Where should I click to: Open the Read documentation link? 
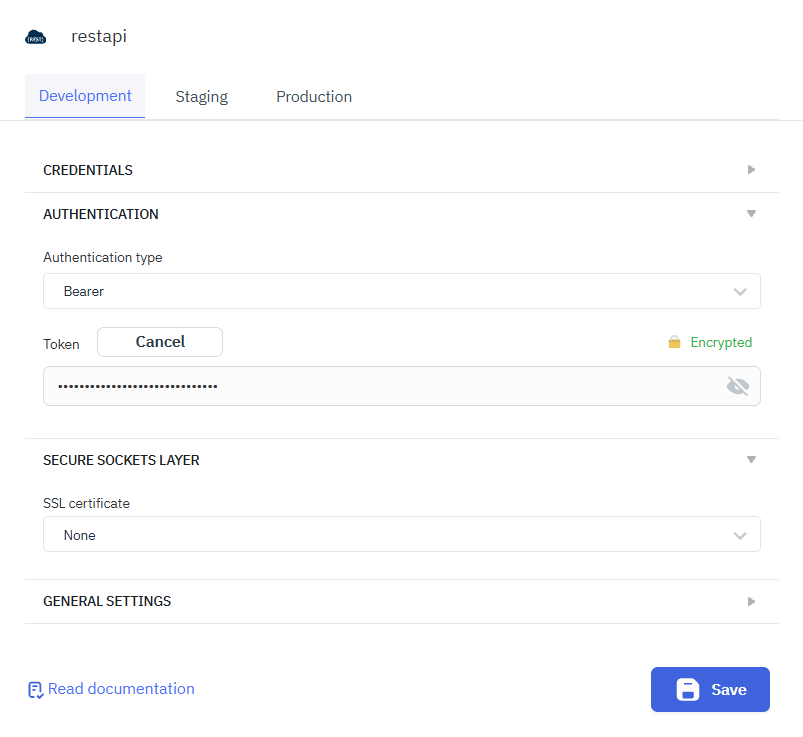point(121,689)
